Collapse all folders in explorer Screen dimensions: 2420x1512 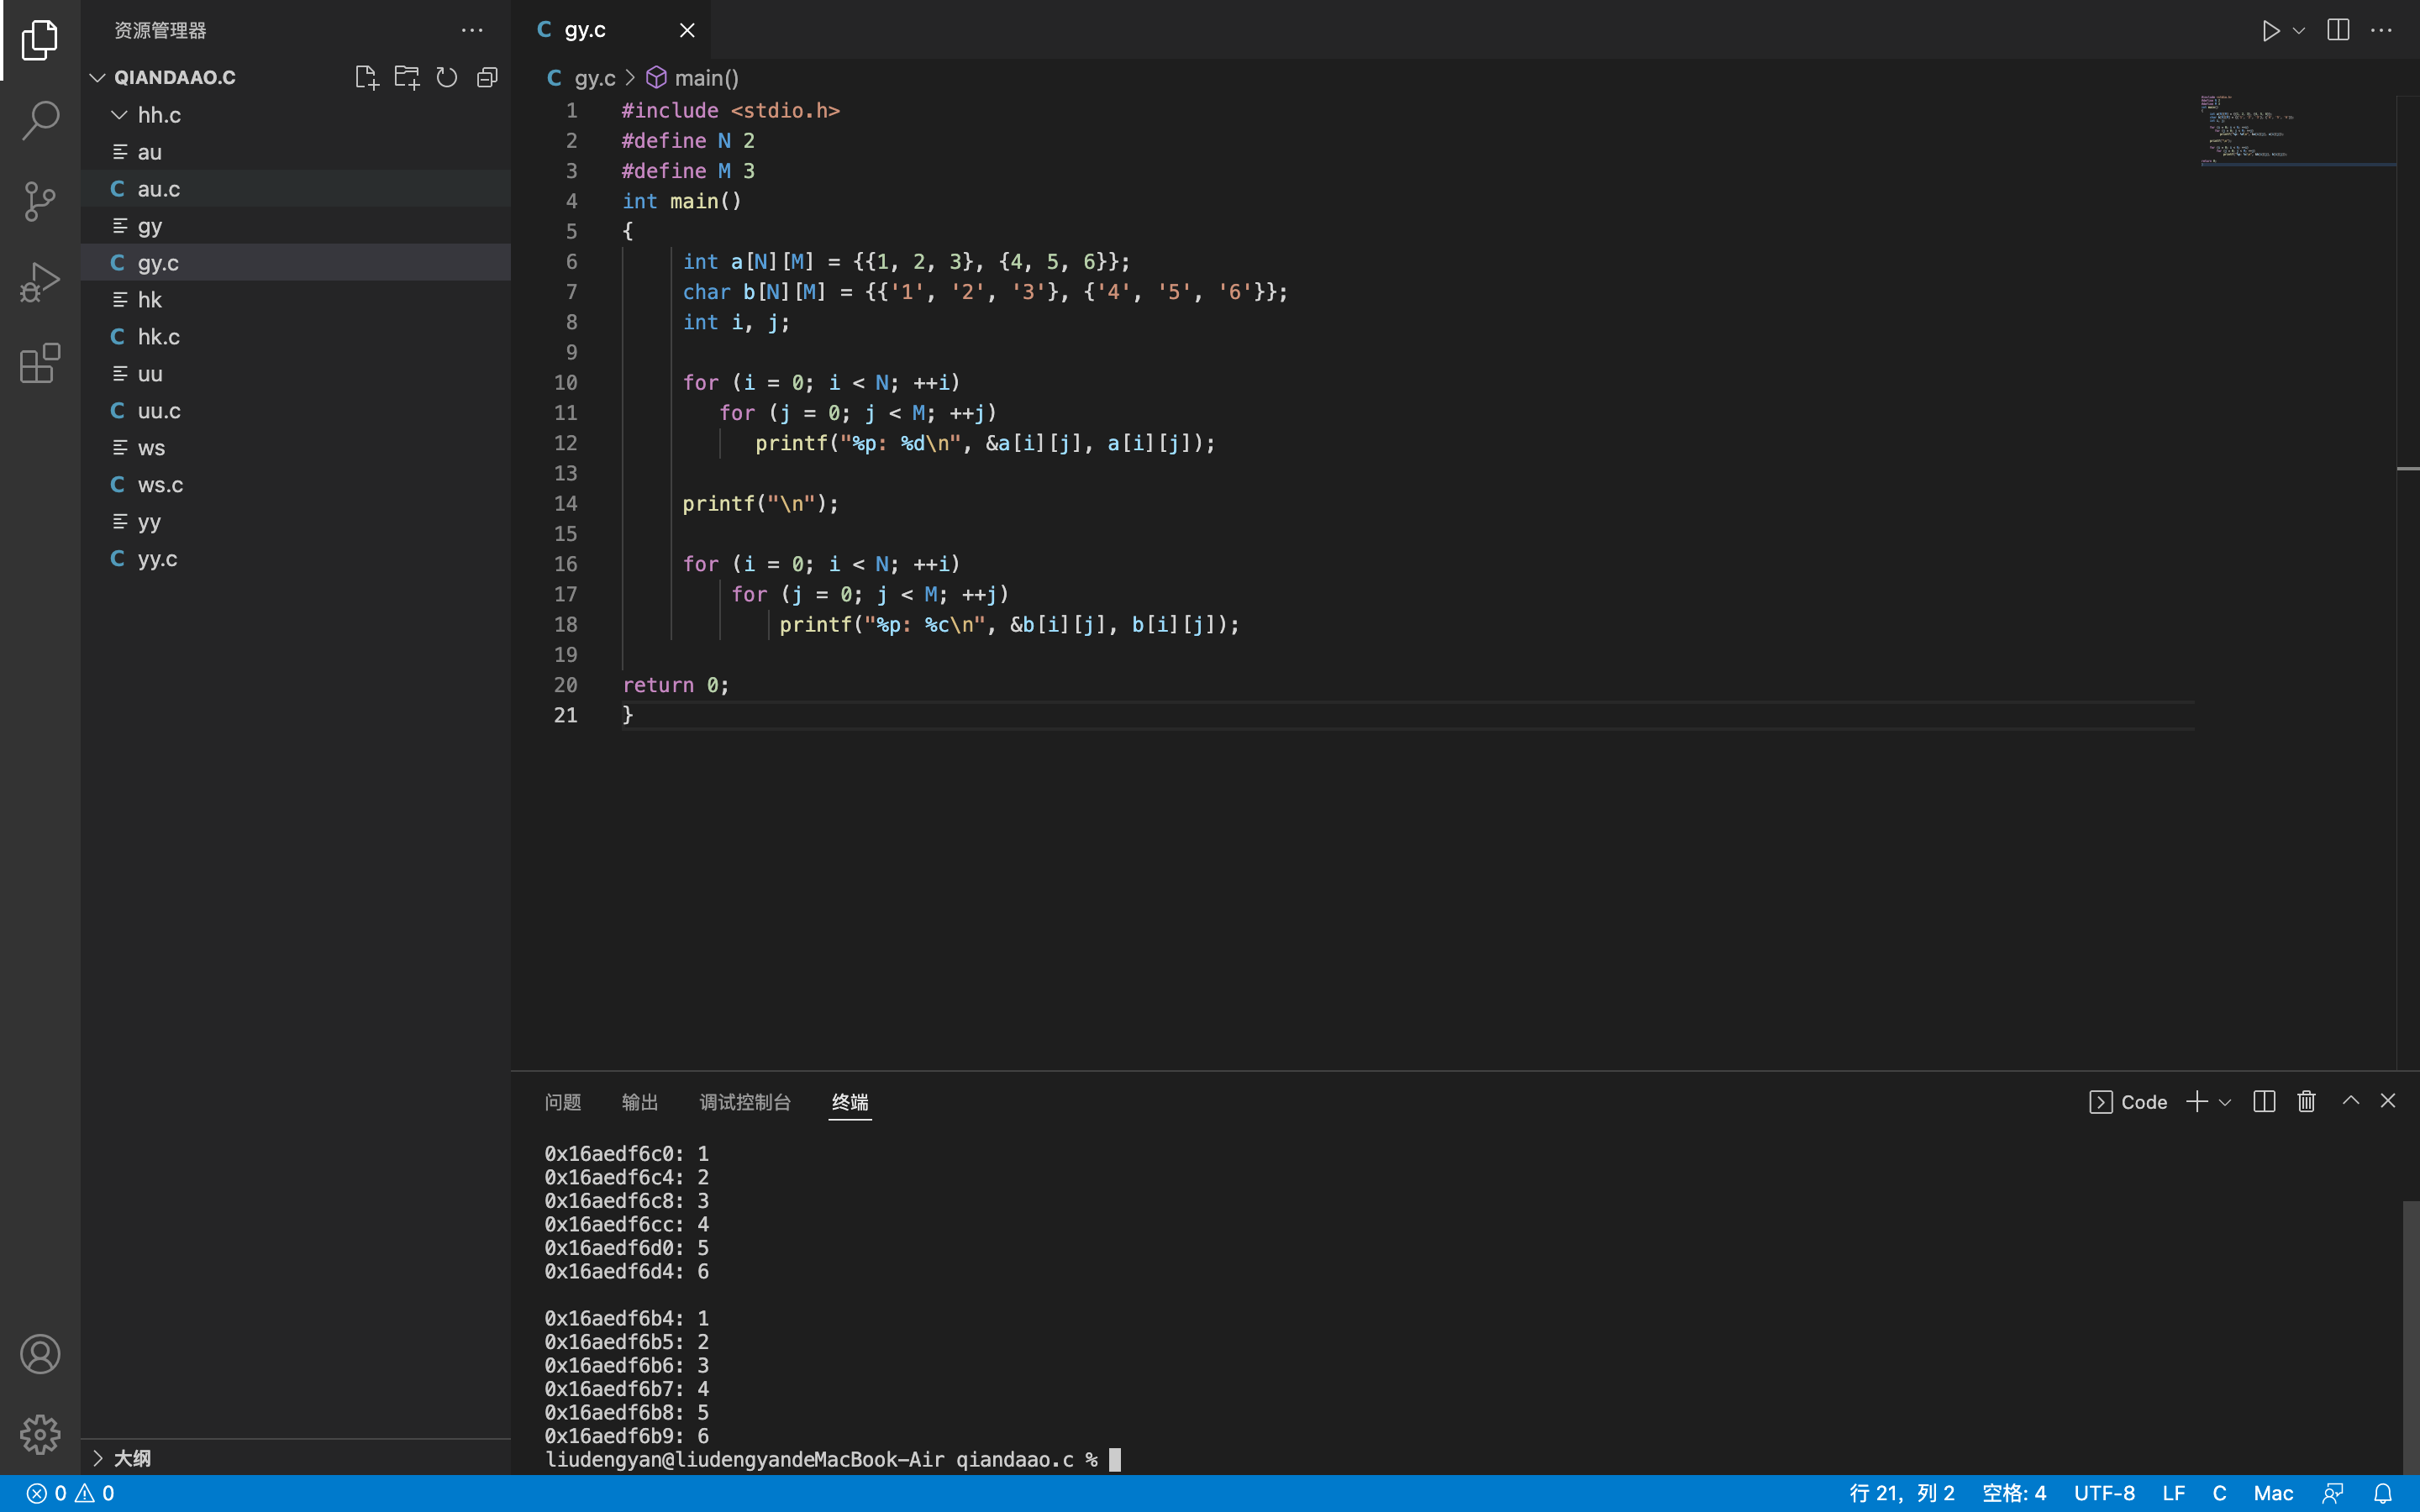point(487,77)
